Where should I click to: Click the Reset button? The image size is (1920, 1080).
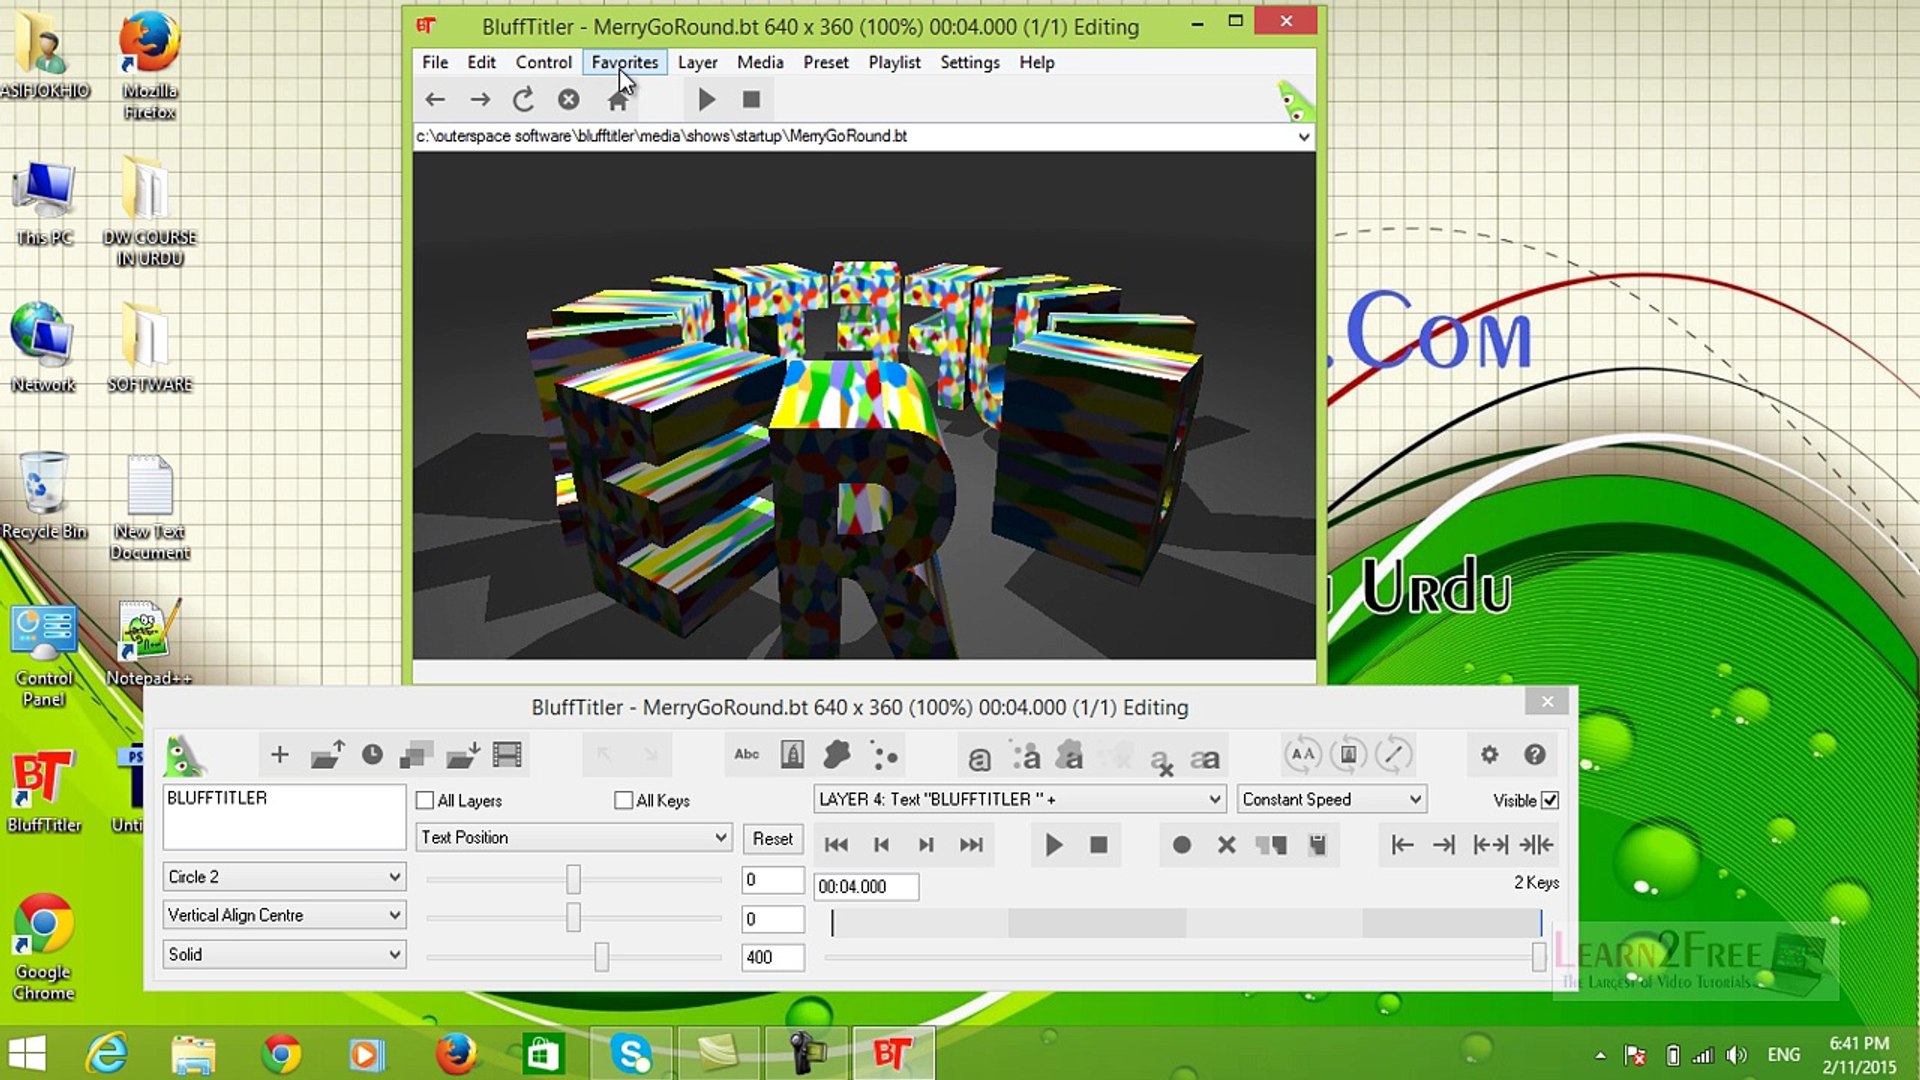[x=772, y=838]
